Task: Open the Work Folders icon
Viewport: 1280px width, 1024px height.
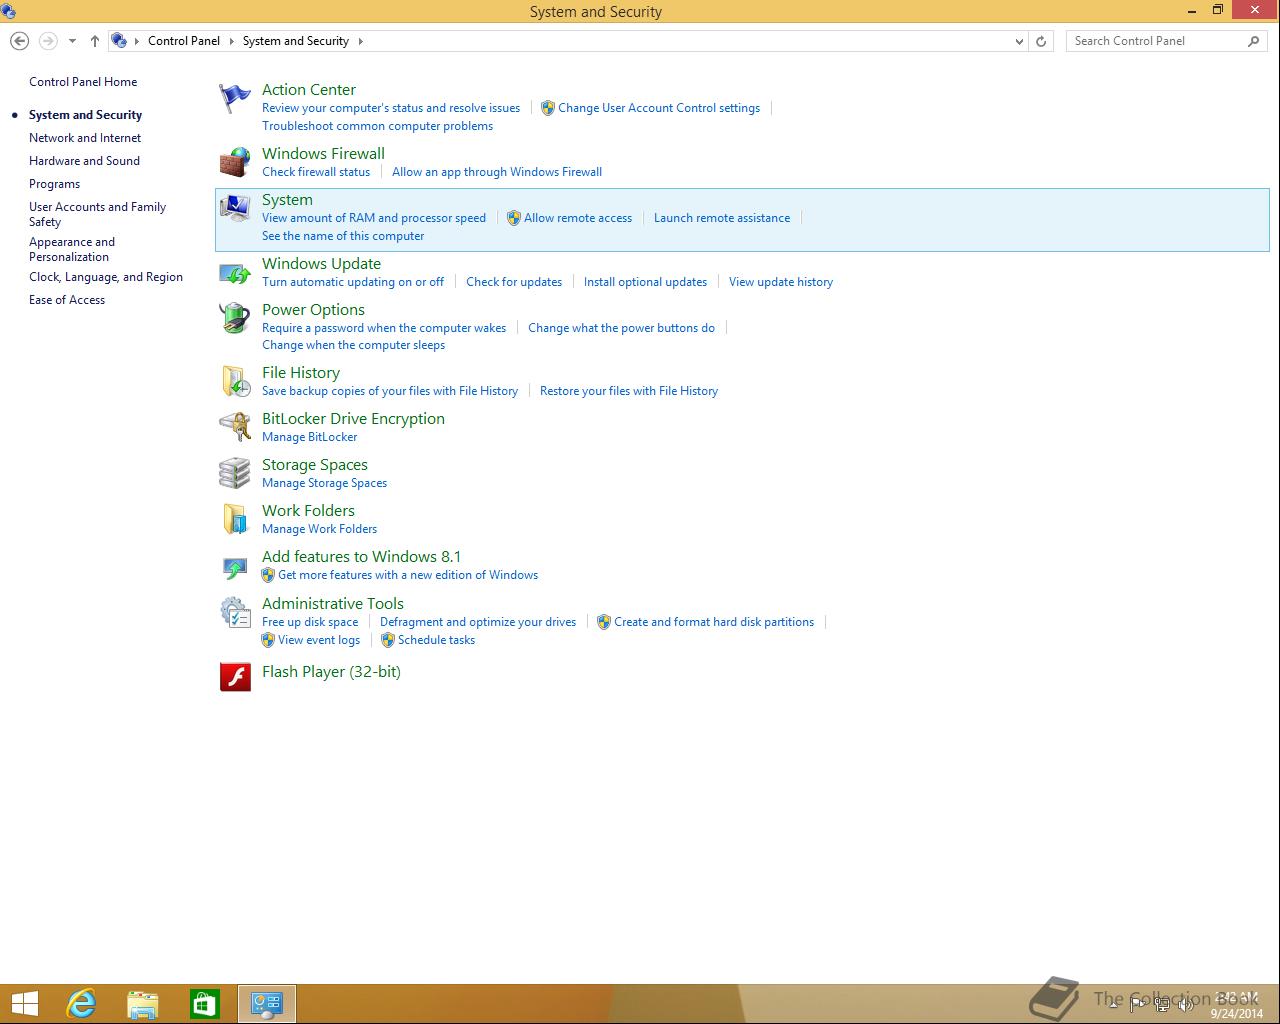Action: coord(235,519)
